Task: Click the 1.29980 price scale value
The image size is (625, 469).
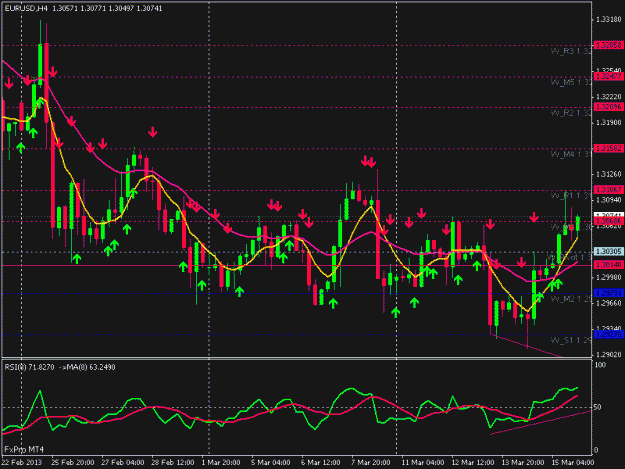Action: click(x=609, y=277)
